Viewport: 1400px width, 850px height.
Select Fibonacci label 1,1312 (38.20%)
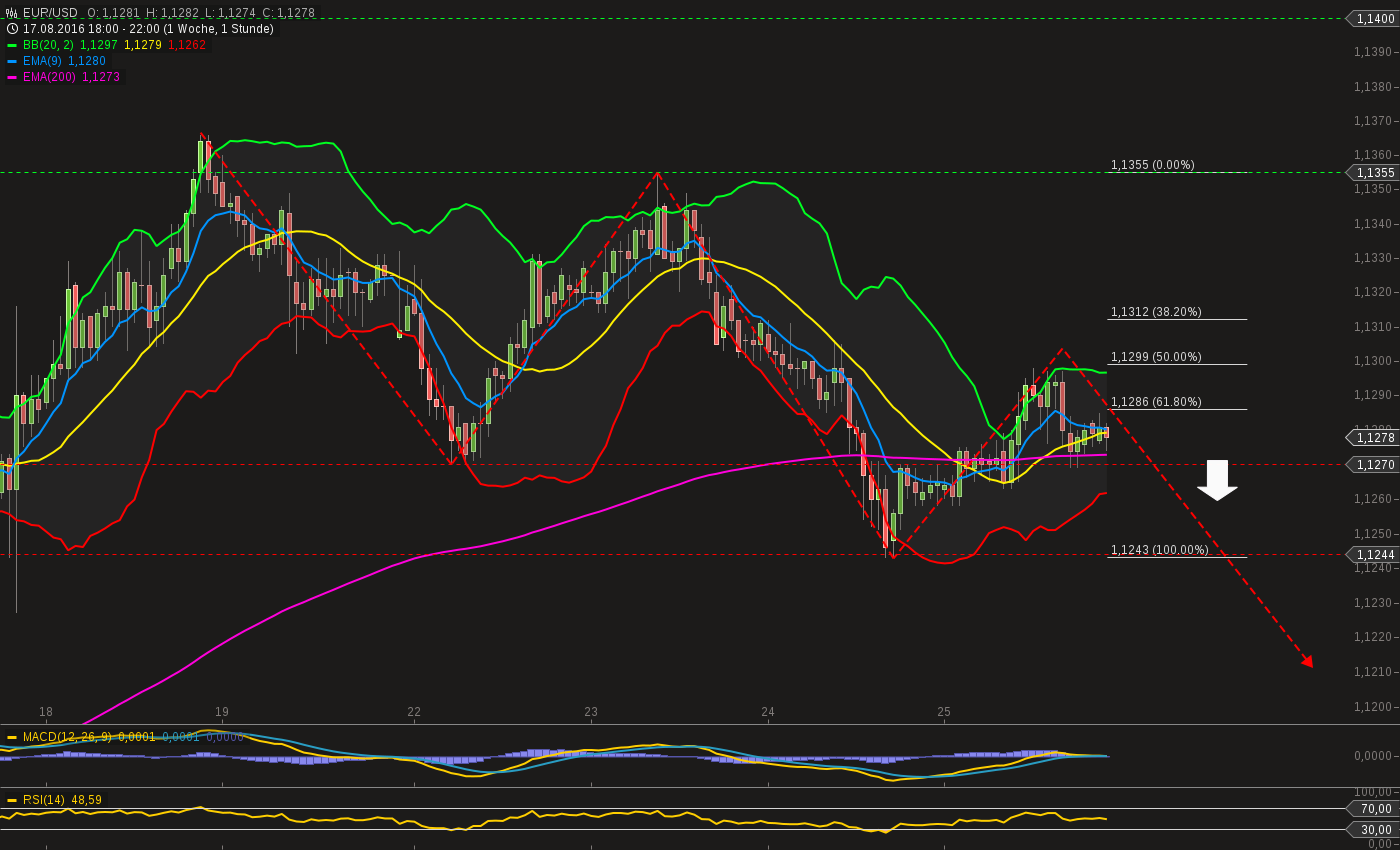click(1156, 312)
